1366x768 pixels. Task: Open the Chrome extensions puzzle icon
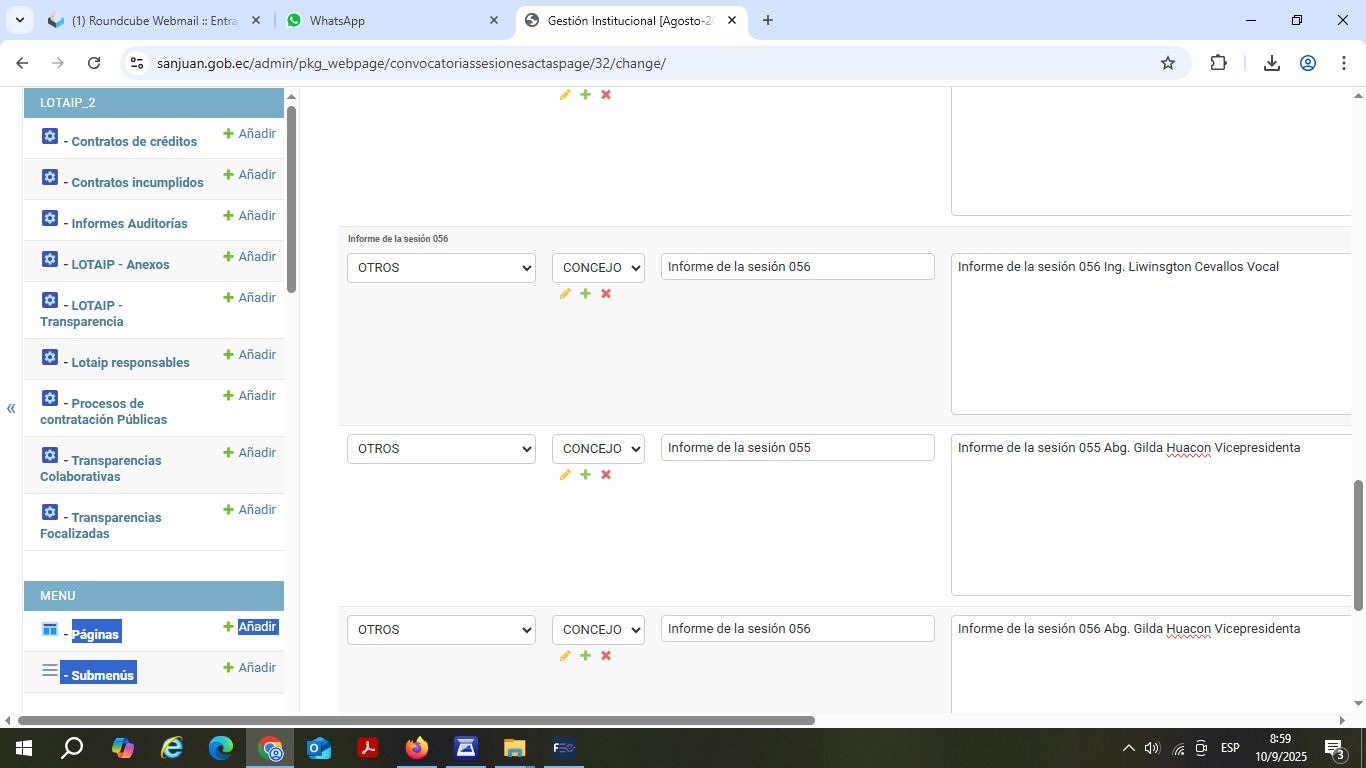coord(1218,63)
